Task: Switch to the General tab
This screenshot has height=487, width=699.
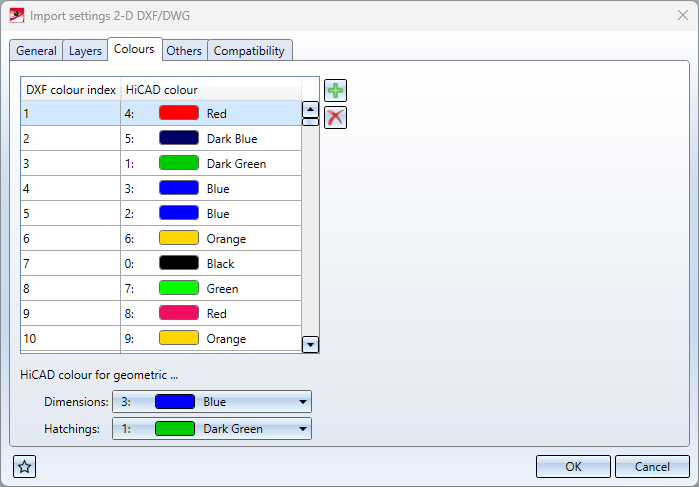Action: (x=36, y=51)
